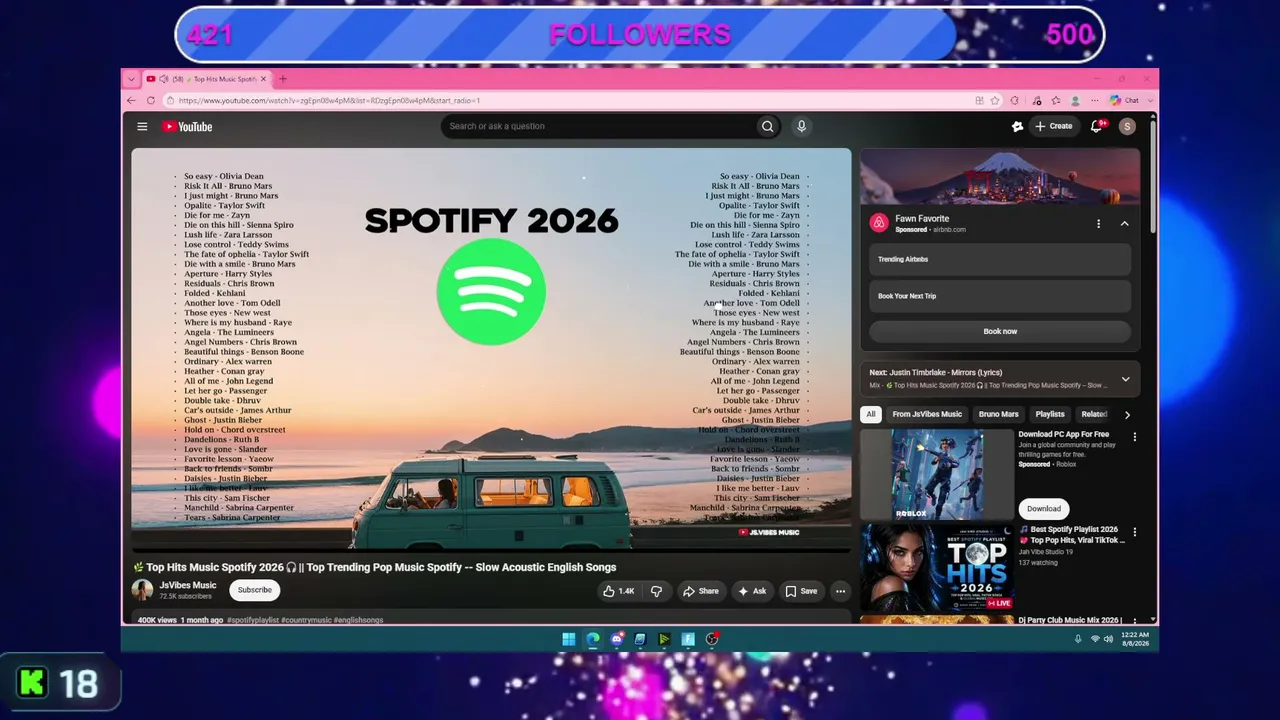Focus the YouTube search box
The width and height of the screenshot is (1280, 720).
598,126
